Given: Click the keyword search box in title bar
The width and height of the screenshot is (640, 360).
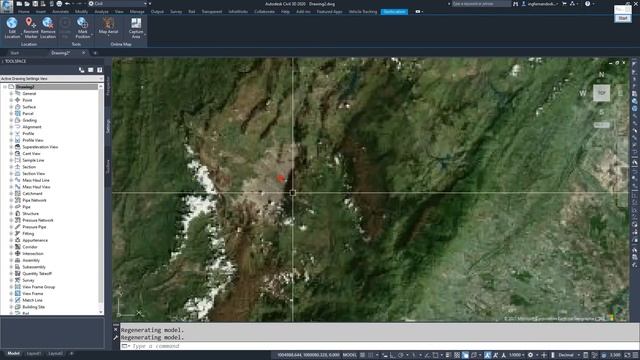Looking at the screenshot, I should coord(481,4).
